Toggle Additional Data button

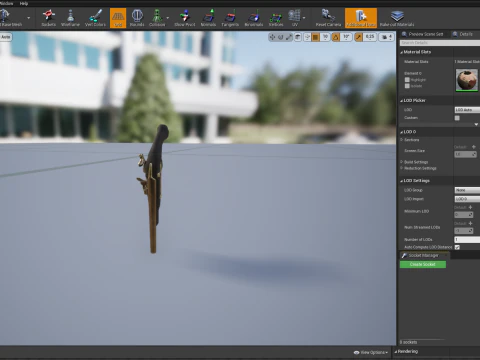pos(361,18)
